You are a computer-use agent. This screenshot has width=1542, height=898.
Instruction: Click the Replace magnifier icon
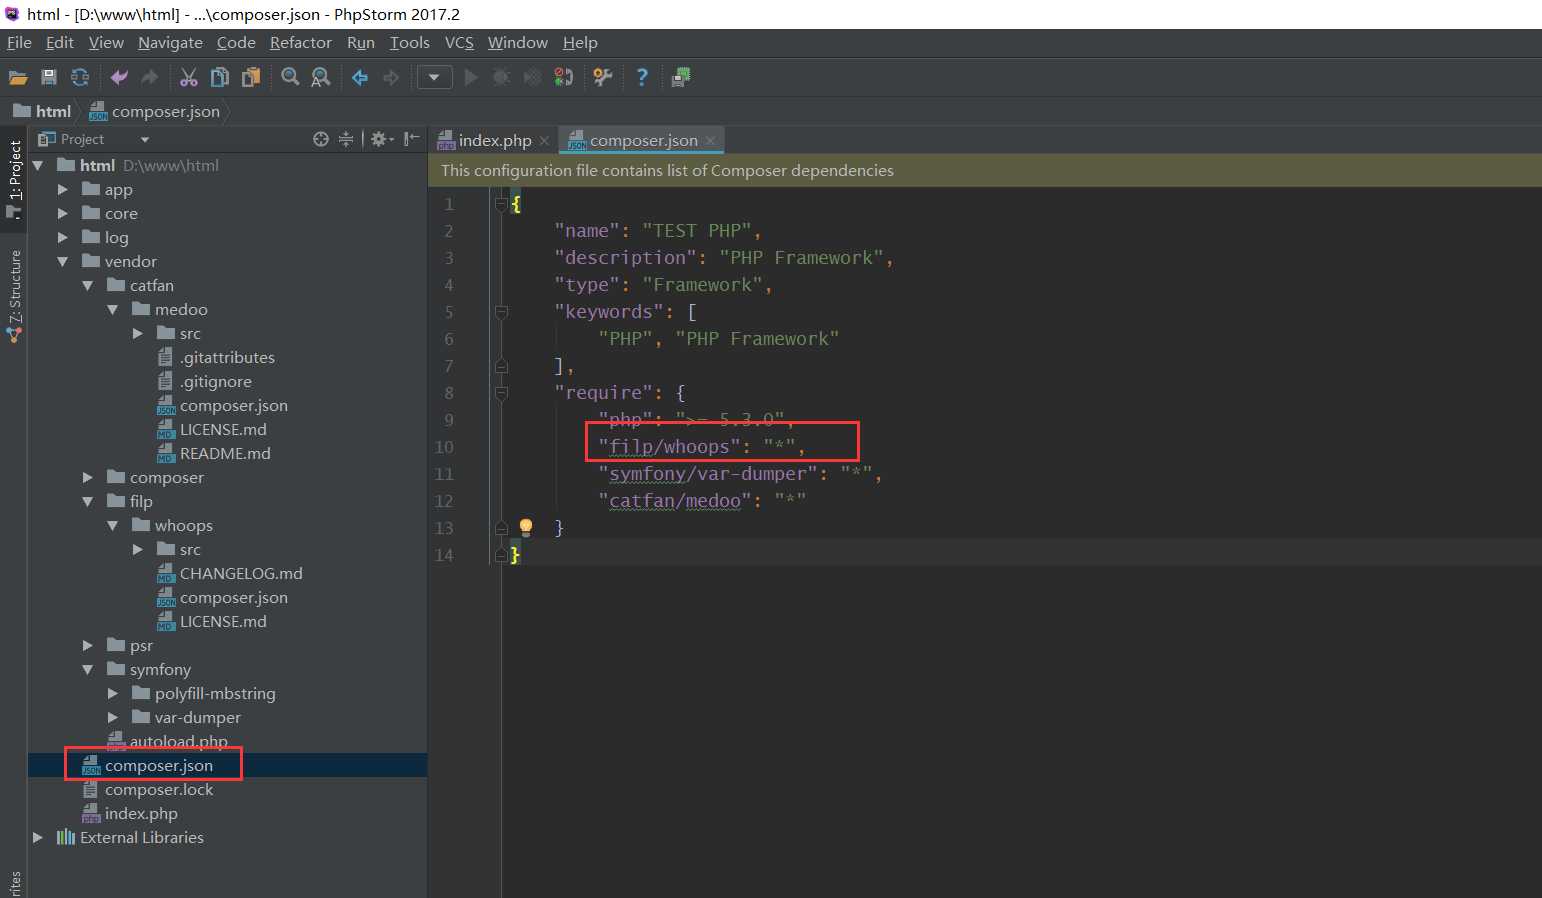click(321, 77)
